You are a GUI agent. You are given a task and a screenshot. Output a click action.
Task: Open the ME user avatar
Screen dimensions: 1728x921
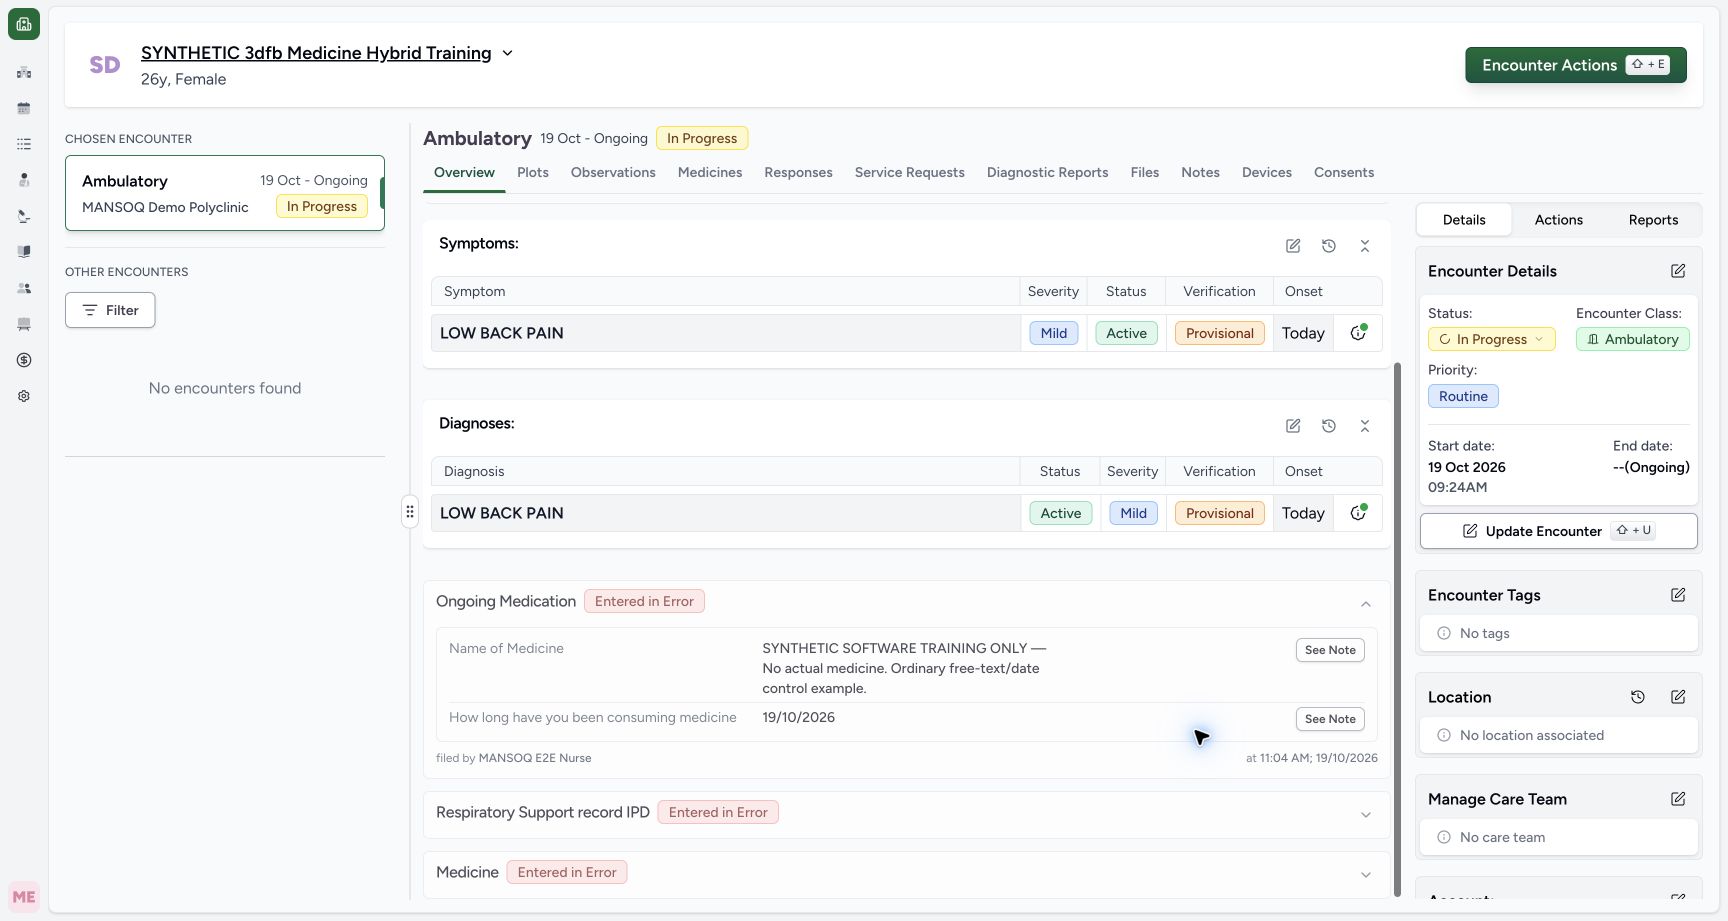(24, 897)
